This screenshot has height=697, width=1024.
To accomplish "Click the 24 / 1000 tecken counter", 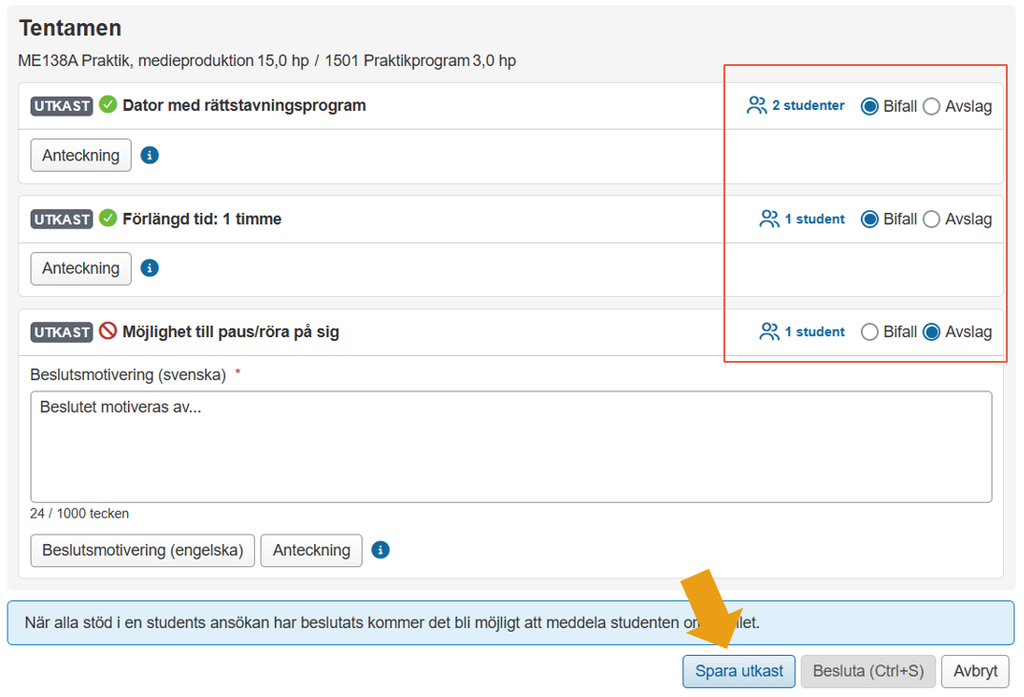I will coord(79,513).
